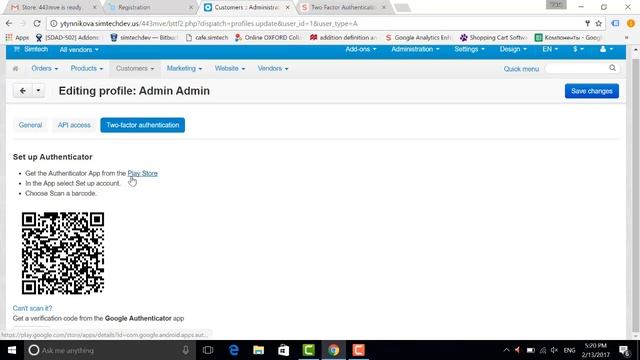Reload the page in Chrome
The image size is (640, 360).
pos(37,24)
